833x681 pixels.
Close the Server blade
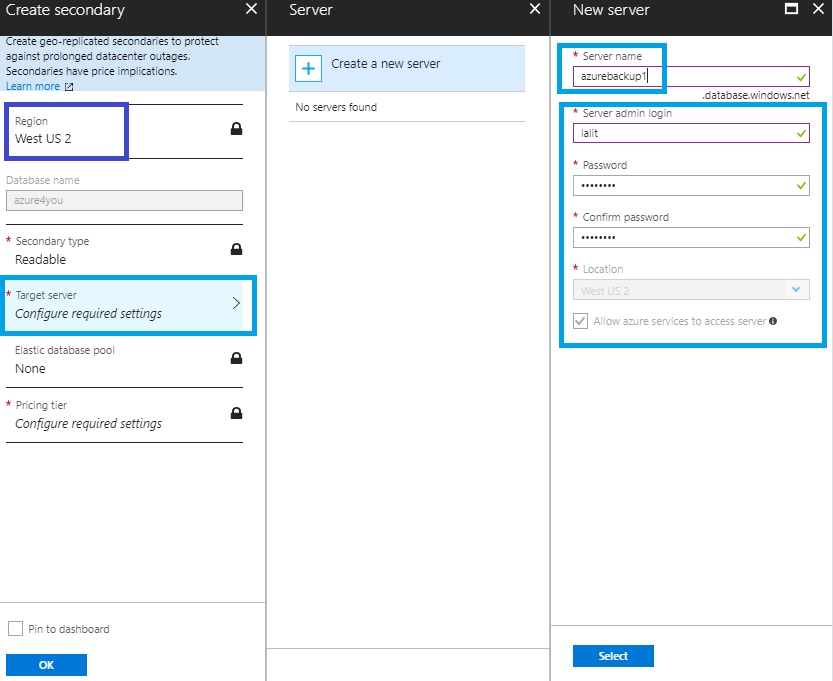pos(535,10)
